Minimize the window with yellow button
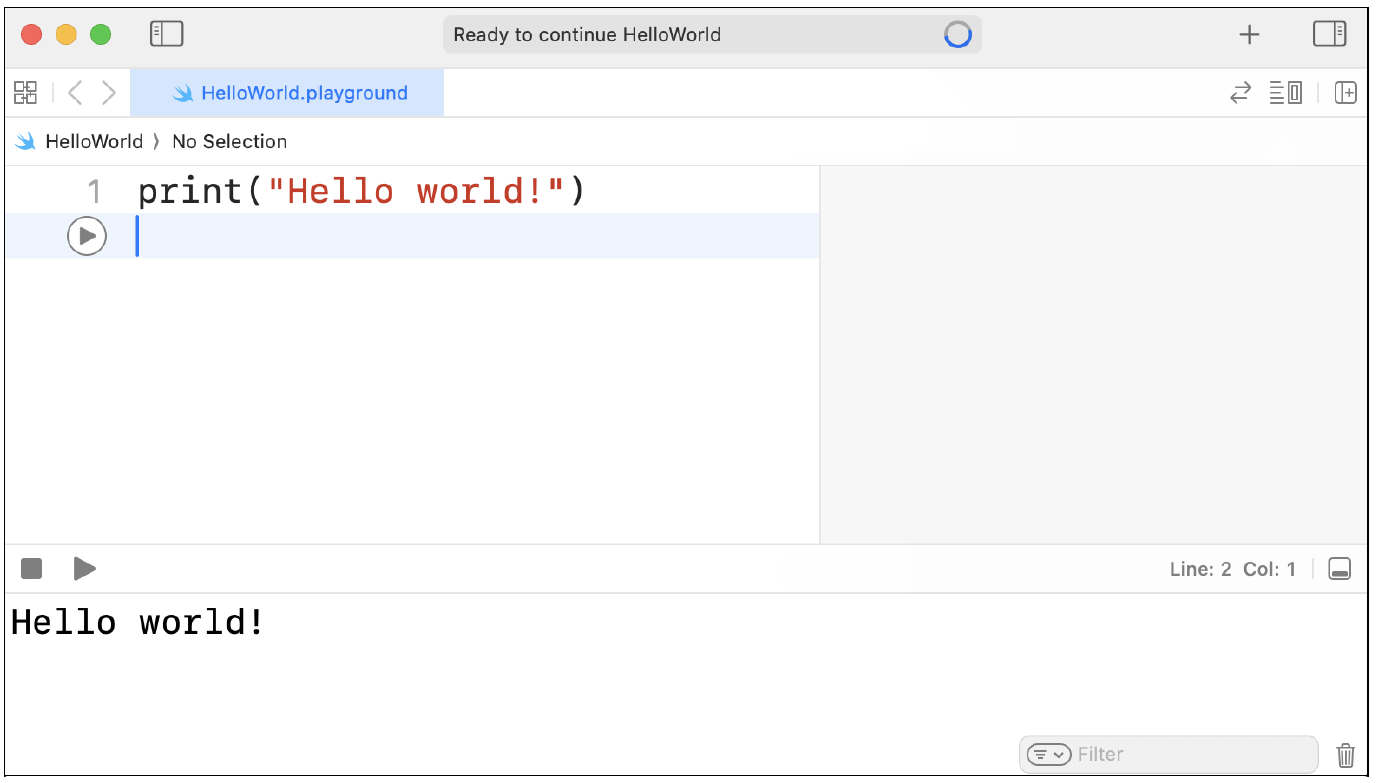The image size is (1376, 783). click(66, 35)
